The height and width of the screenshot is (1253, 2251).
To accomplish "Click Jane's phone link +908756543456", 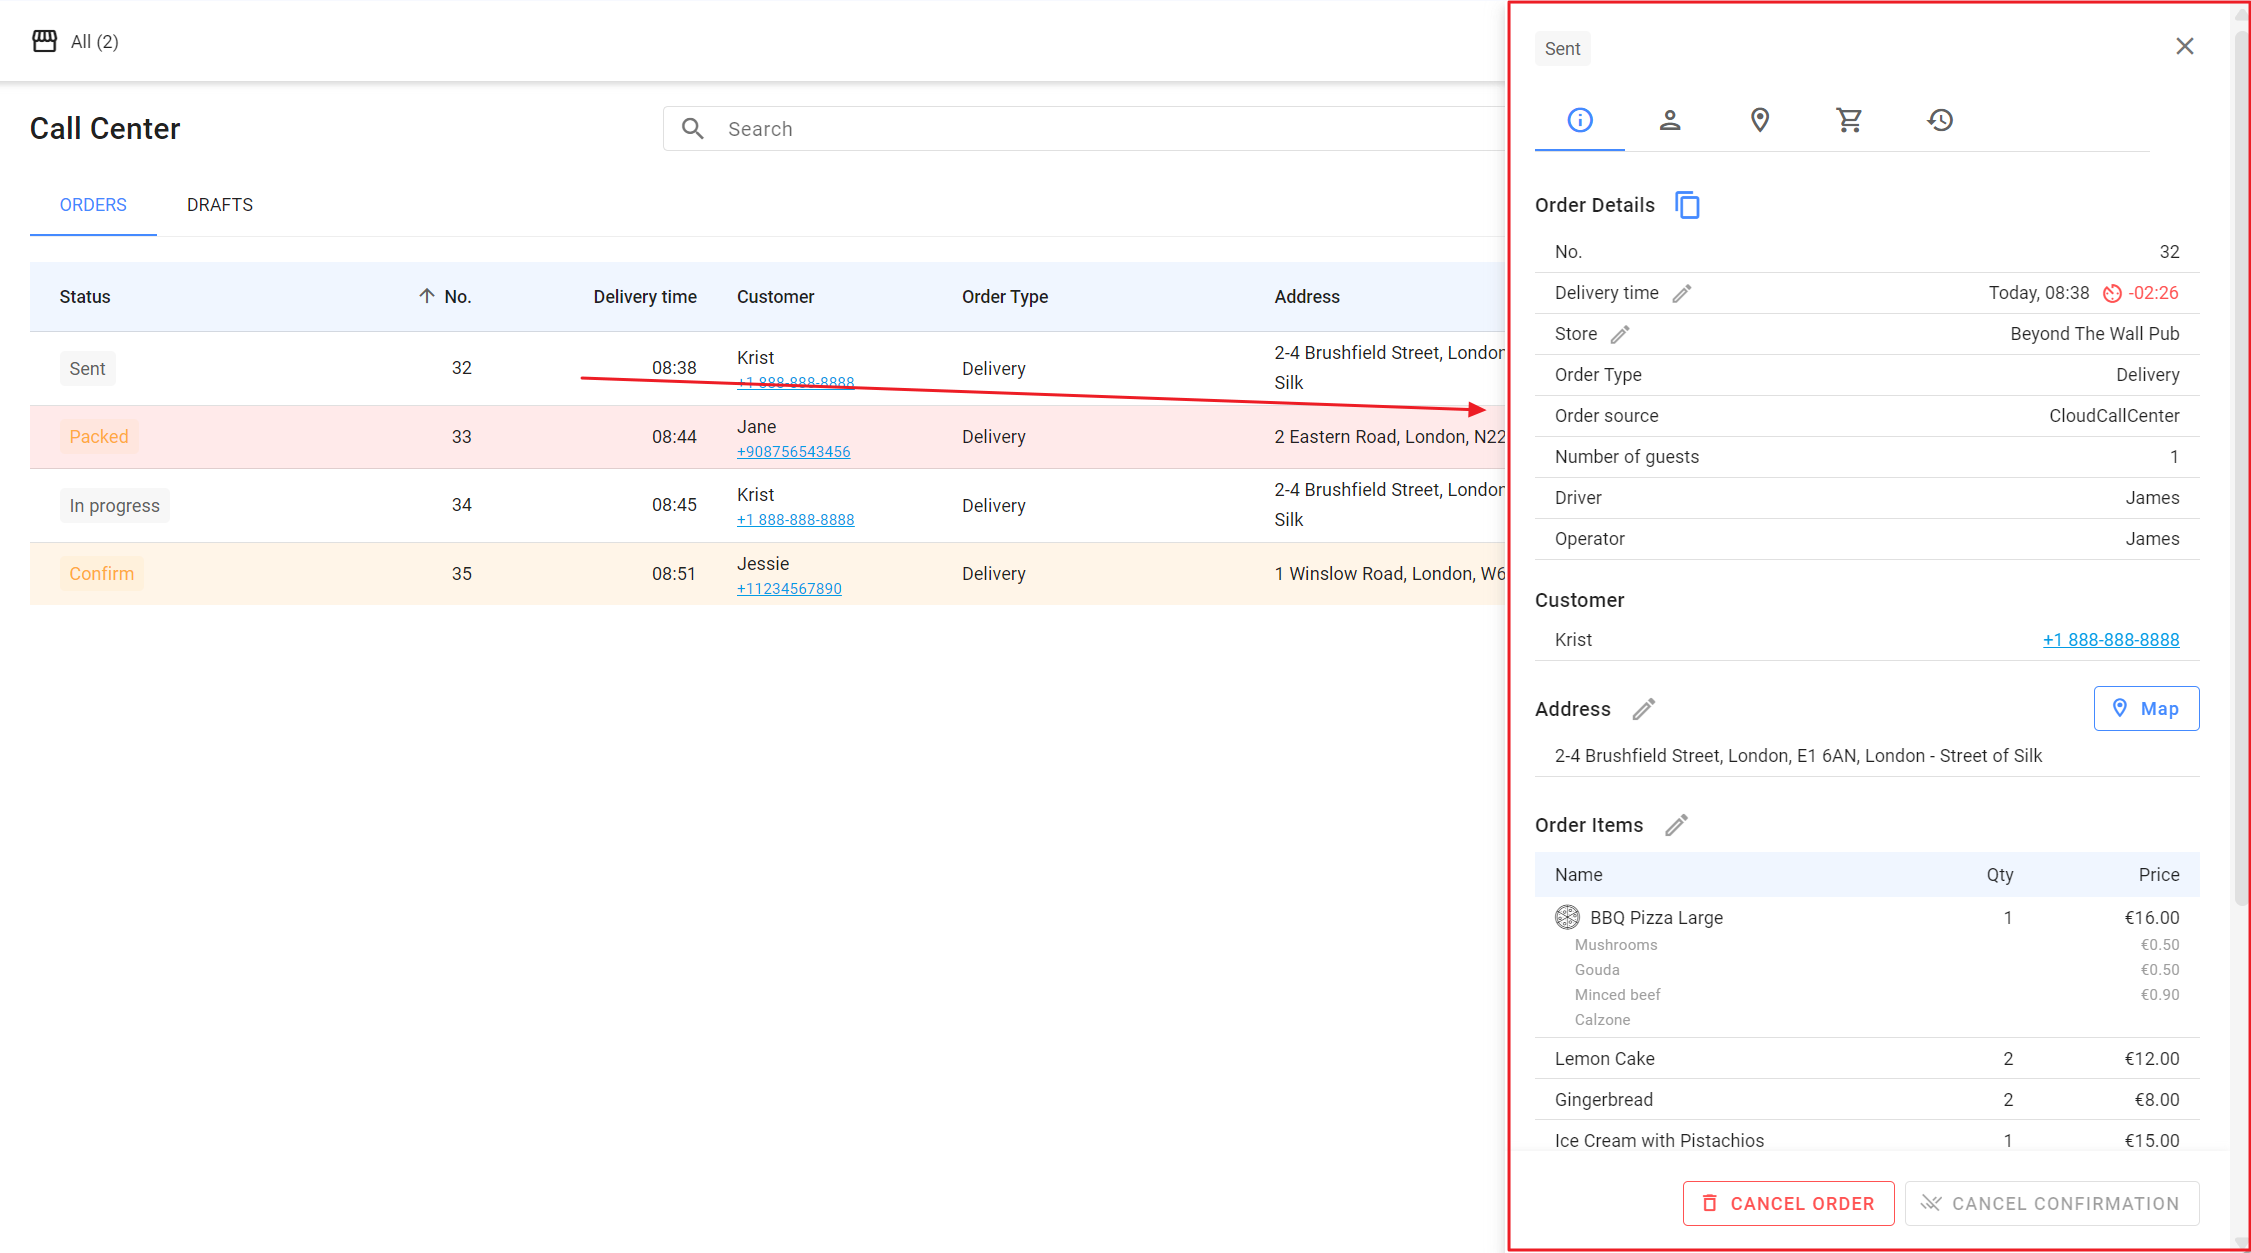I will (x=794, y=452).
